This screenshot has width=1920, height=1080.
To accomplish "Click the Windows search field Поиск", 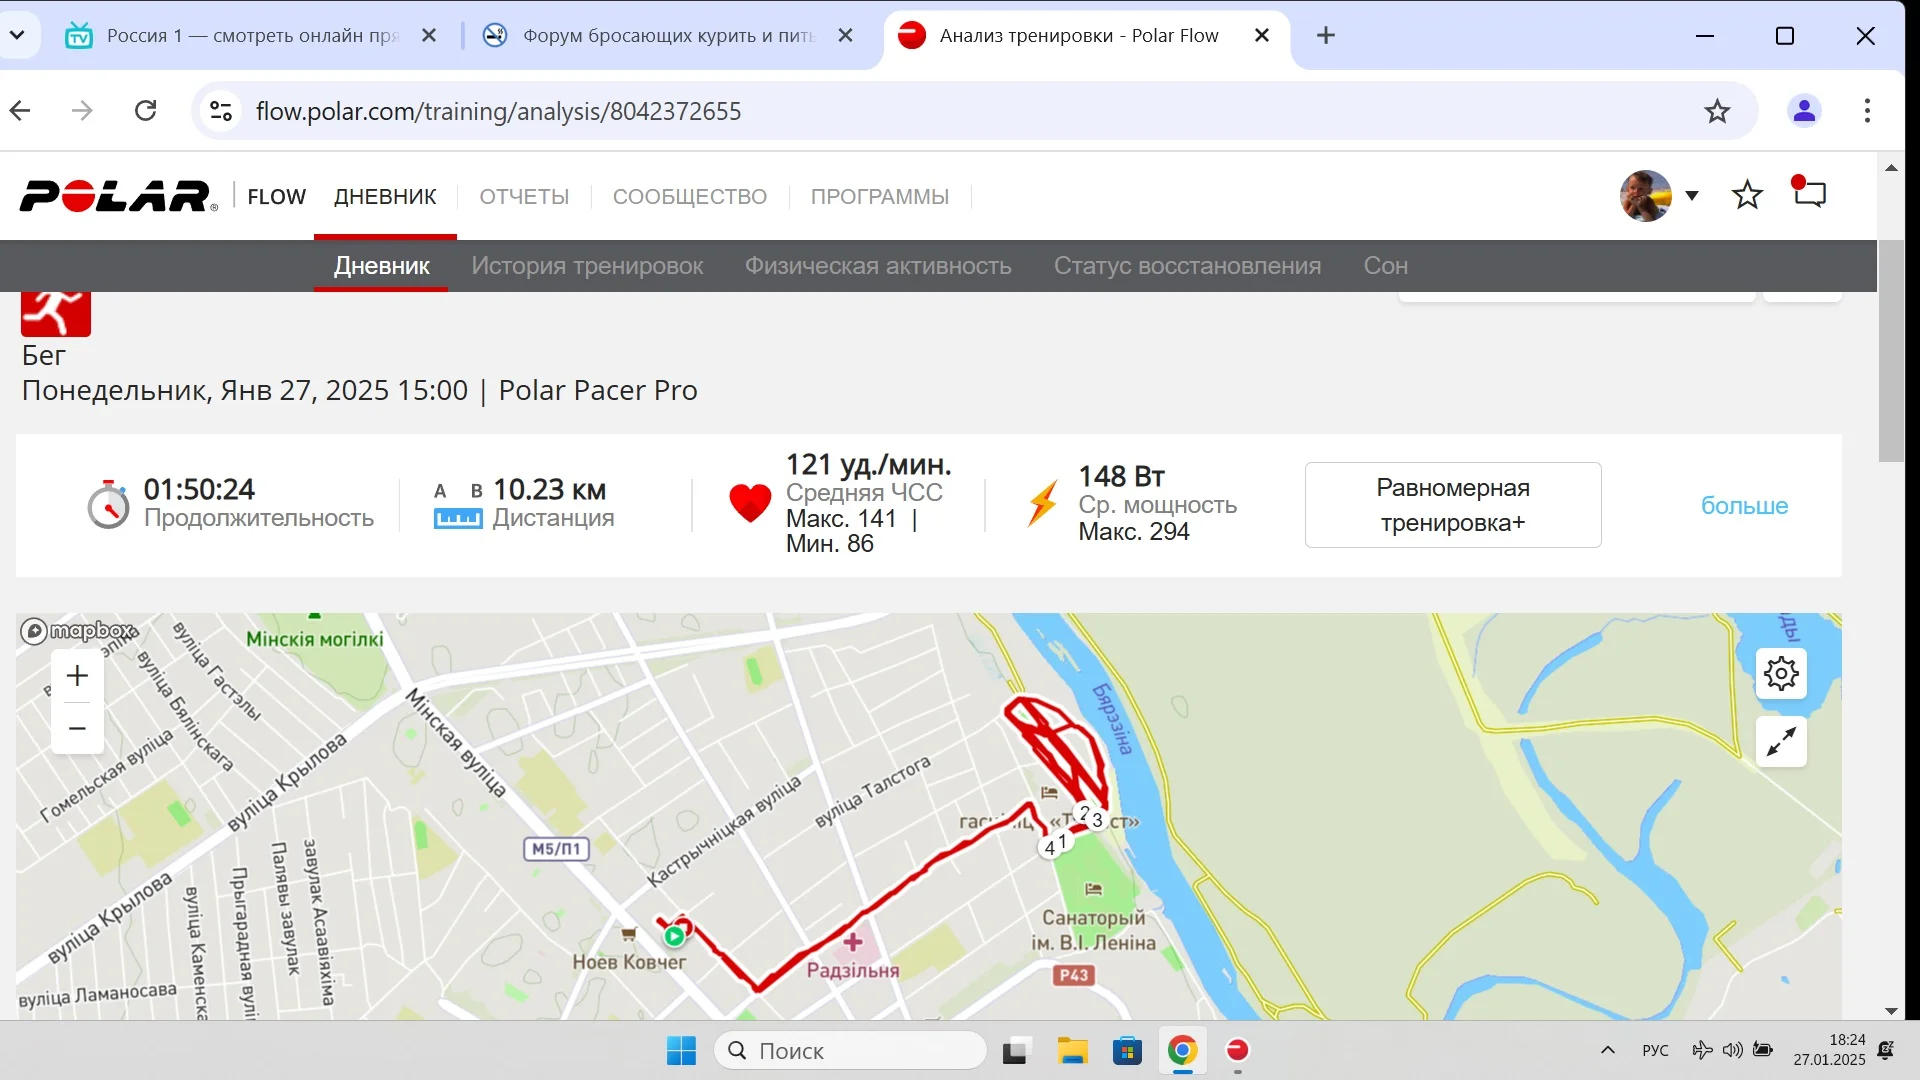I will click(x=850, y=1051).
